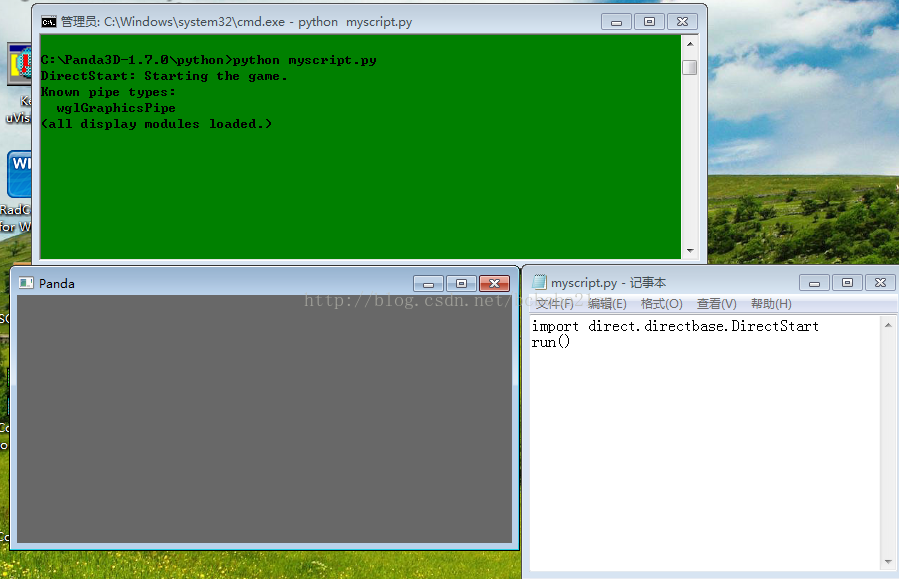Click Notepad scrollbar down arrow
The width and height of the screenshot is (899, 579).
tap(888, 562)
